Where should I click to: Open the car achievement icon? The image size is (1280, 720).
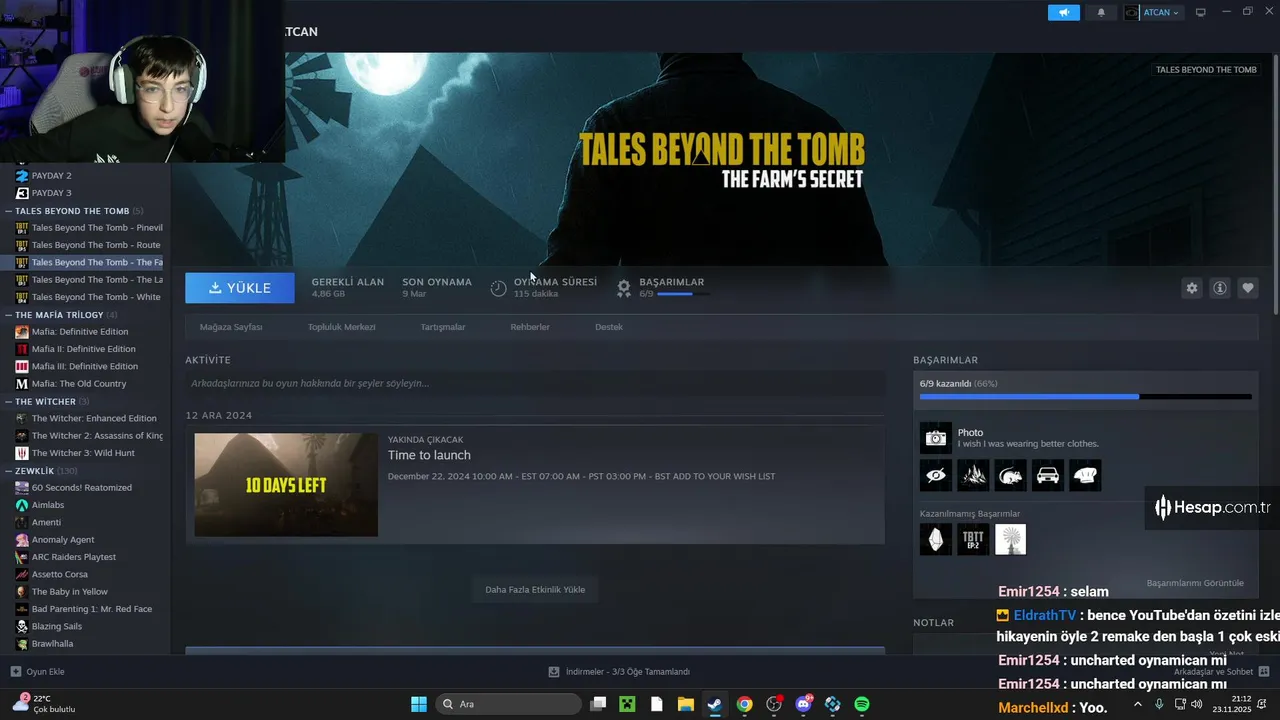coord(1048,475)
